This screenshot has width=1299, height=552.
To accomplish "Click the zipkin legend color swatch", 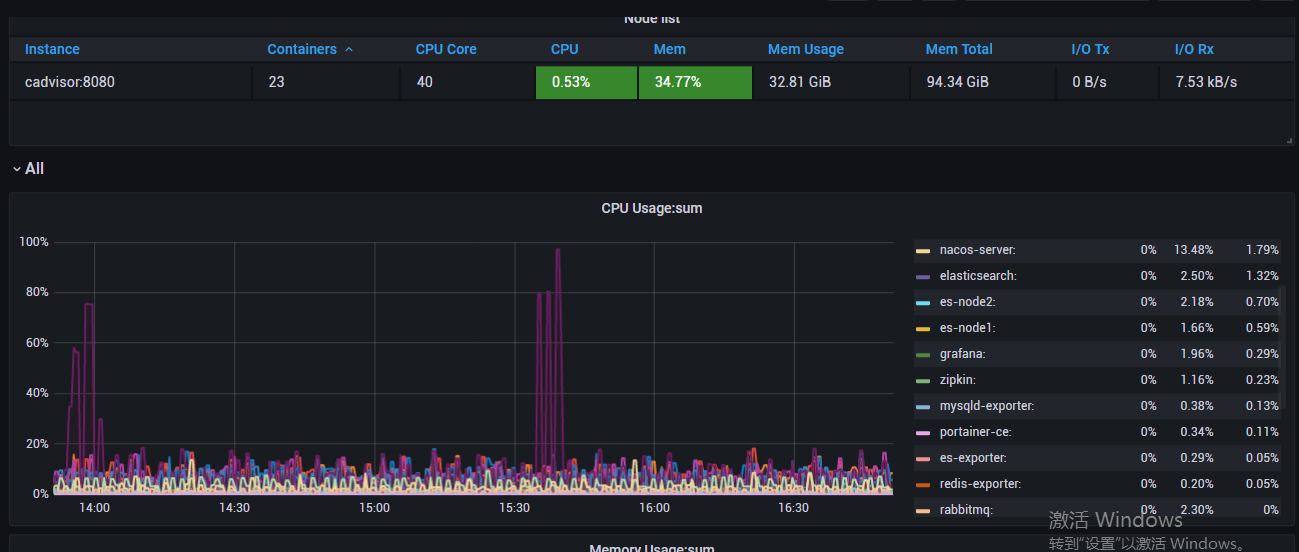I will click(923, 380).
